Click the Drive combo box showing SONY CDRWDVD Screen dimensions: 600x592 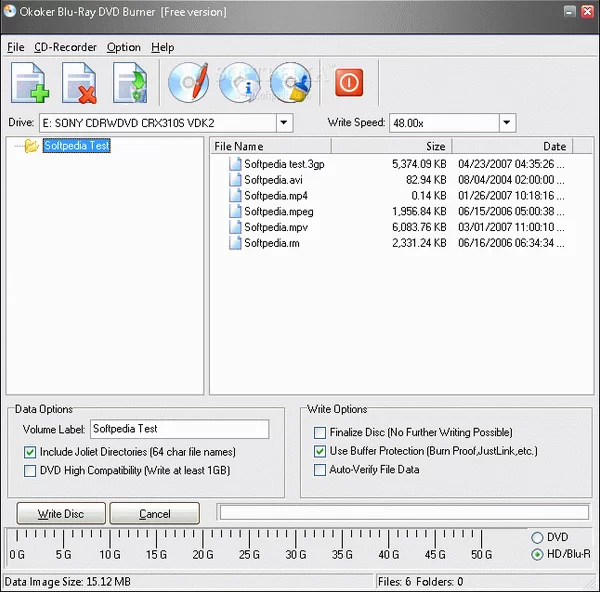tap(166, 123)
